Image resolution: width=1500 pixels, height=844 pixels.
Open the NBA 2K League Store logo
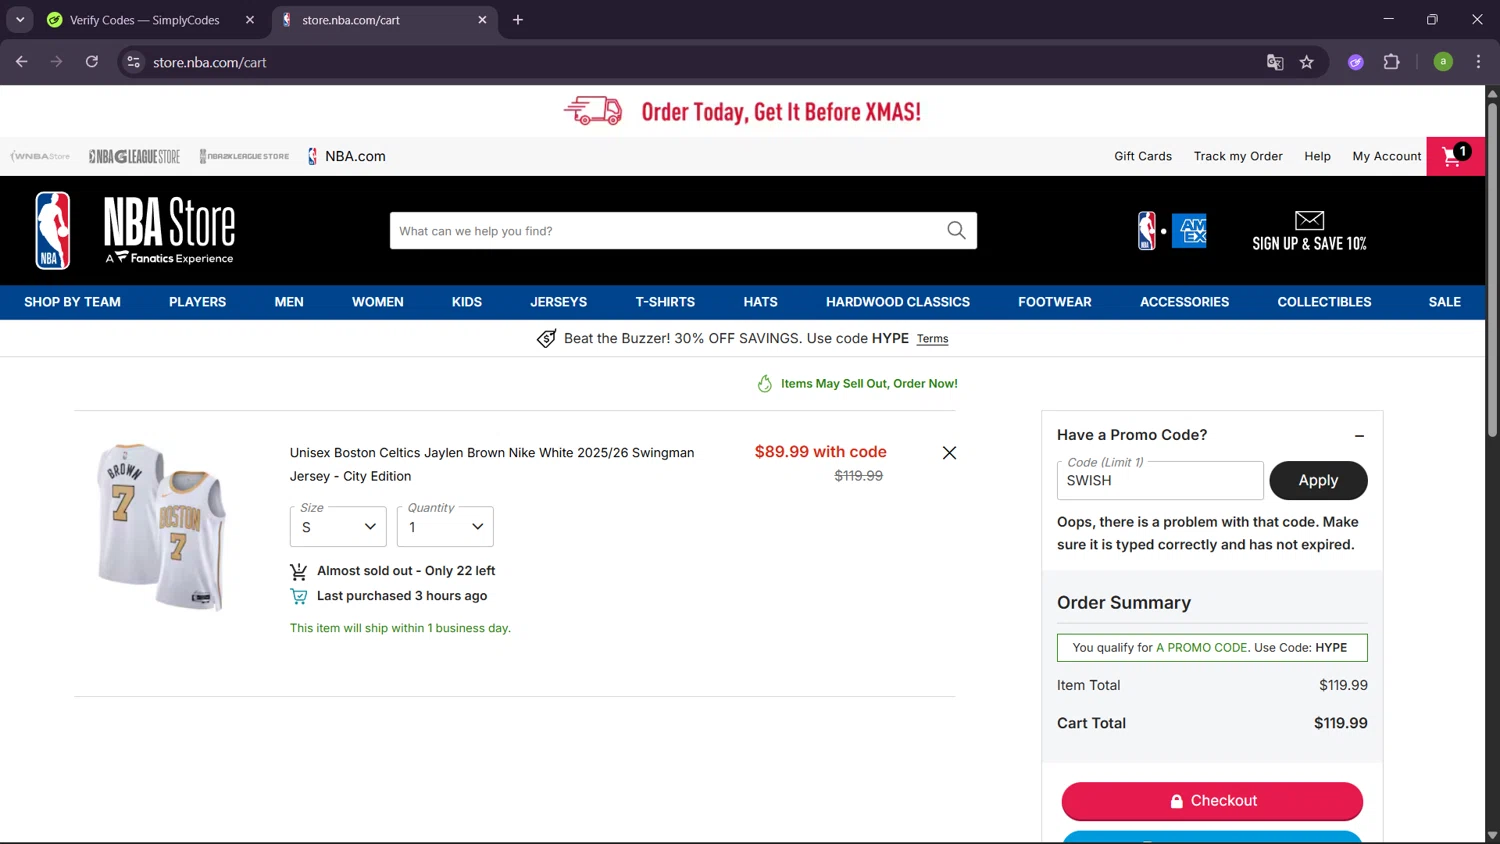pos(244,156)
